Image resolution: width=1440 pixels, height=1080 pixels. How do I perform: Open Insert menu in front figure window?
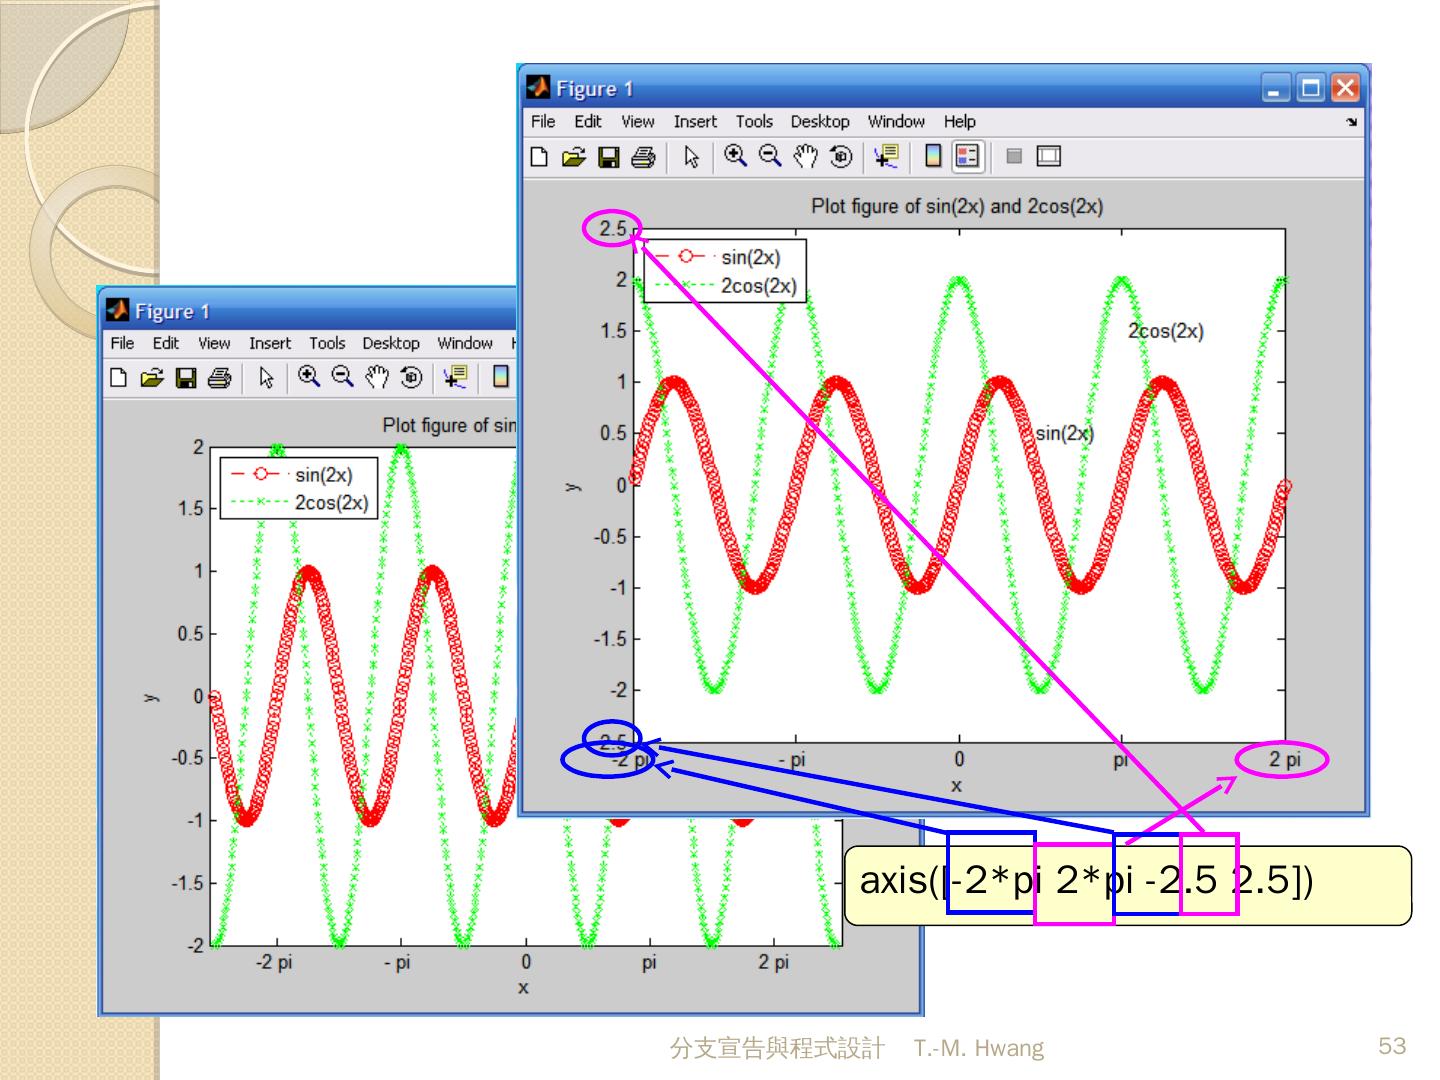click(x=694, y=122)
